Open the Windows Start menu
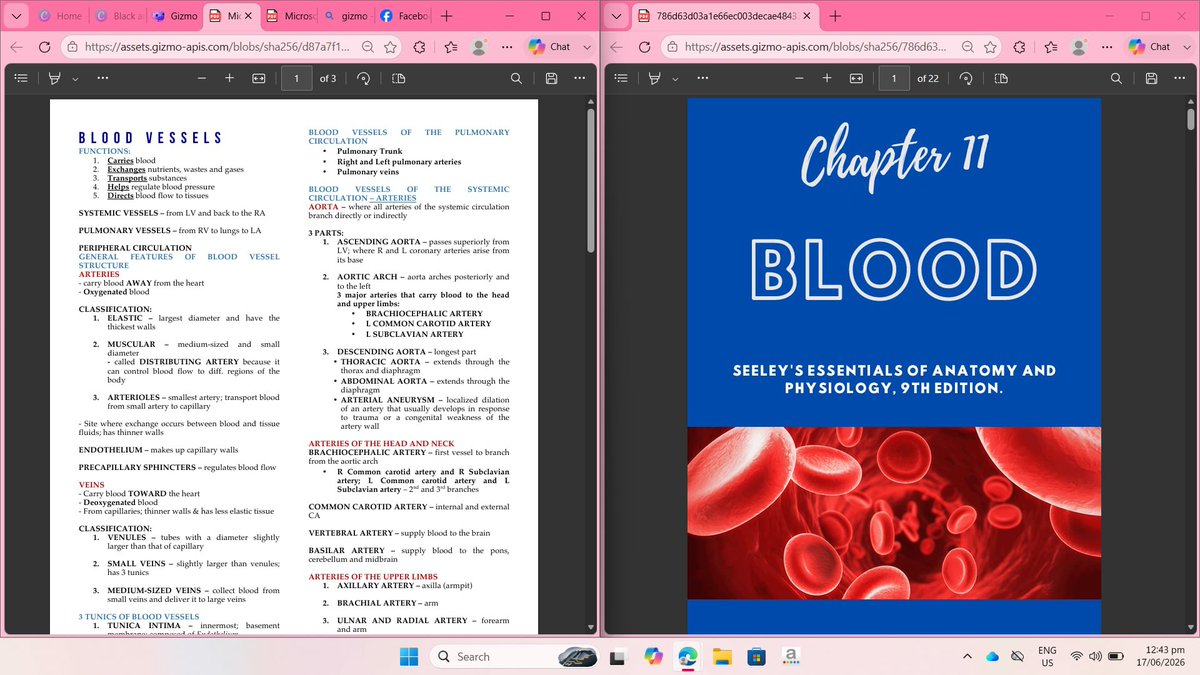The width and height of the screenshot is (1200, 675). pos(409,656)
